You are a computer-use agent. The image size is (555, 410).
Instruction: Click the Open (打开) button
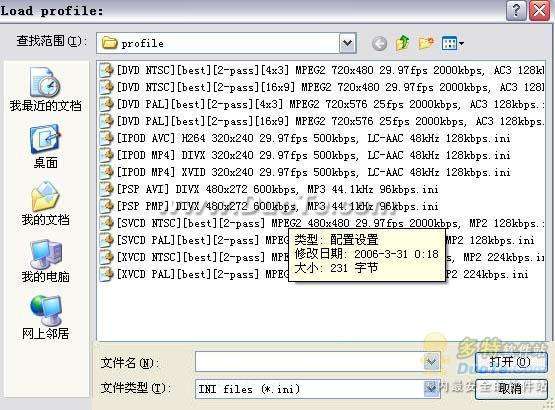pos(511,362)
